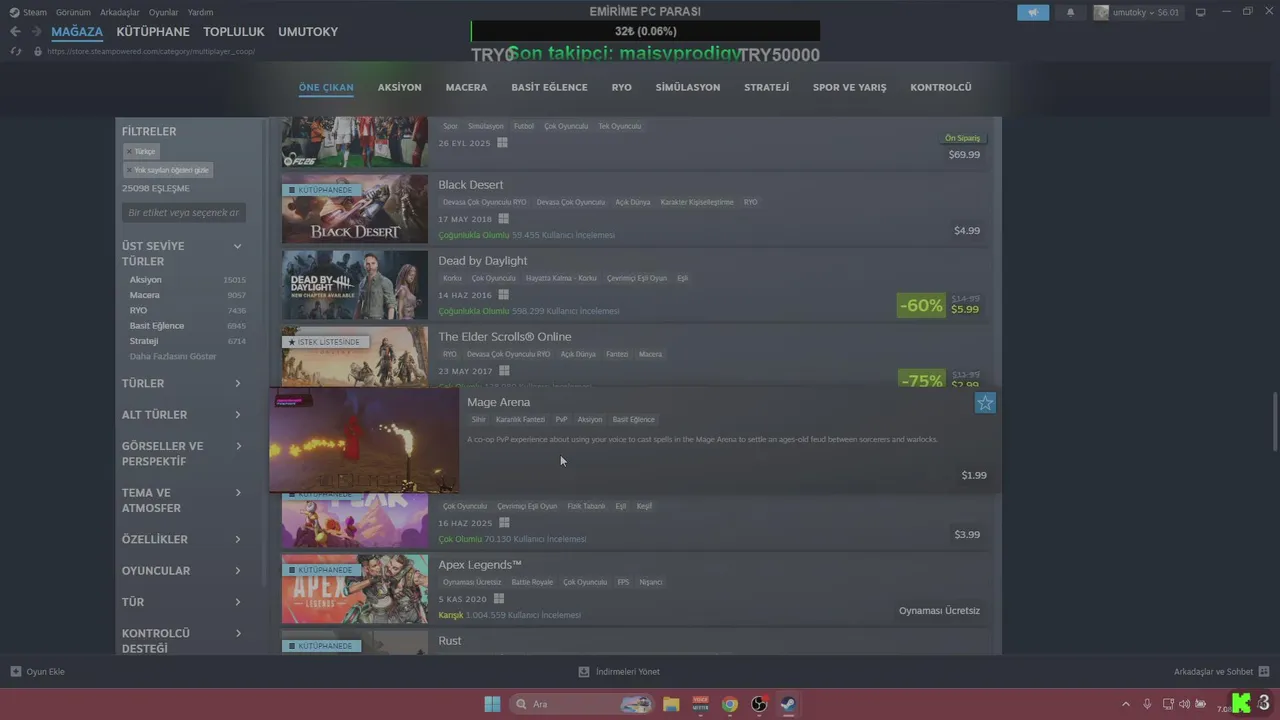This screenshot has width=1280, height=720.
Task: Click the tag search field in filters
Action: tap(184, 213)
